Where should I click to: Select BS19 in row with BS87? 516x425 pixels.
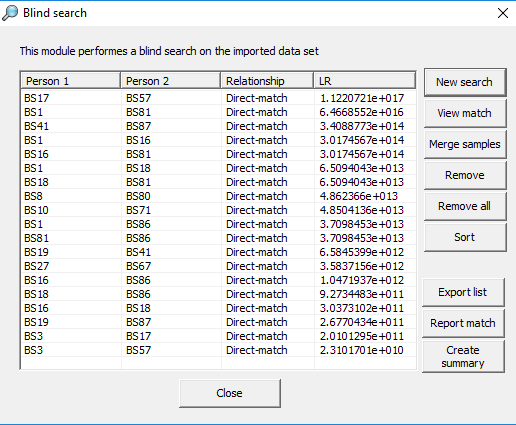37,322
